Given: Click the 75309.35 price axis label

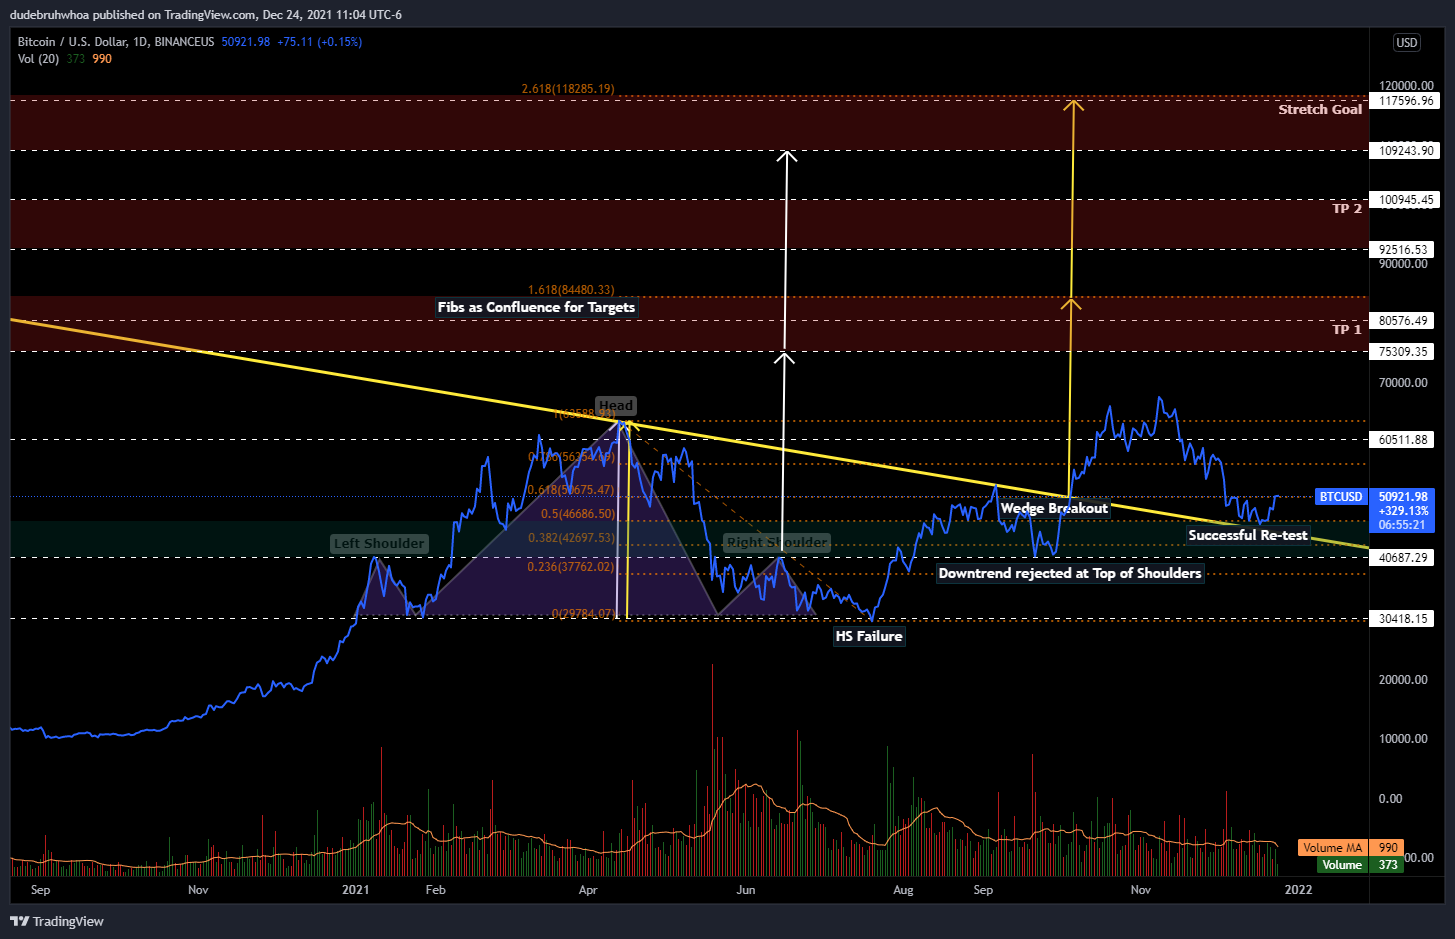Looking at the screenshot, I should 1403,352.
